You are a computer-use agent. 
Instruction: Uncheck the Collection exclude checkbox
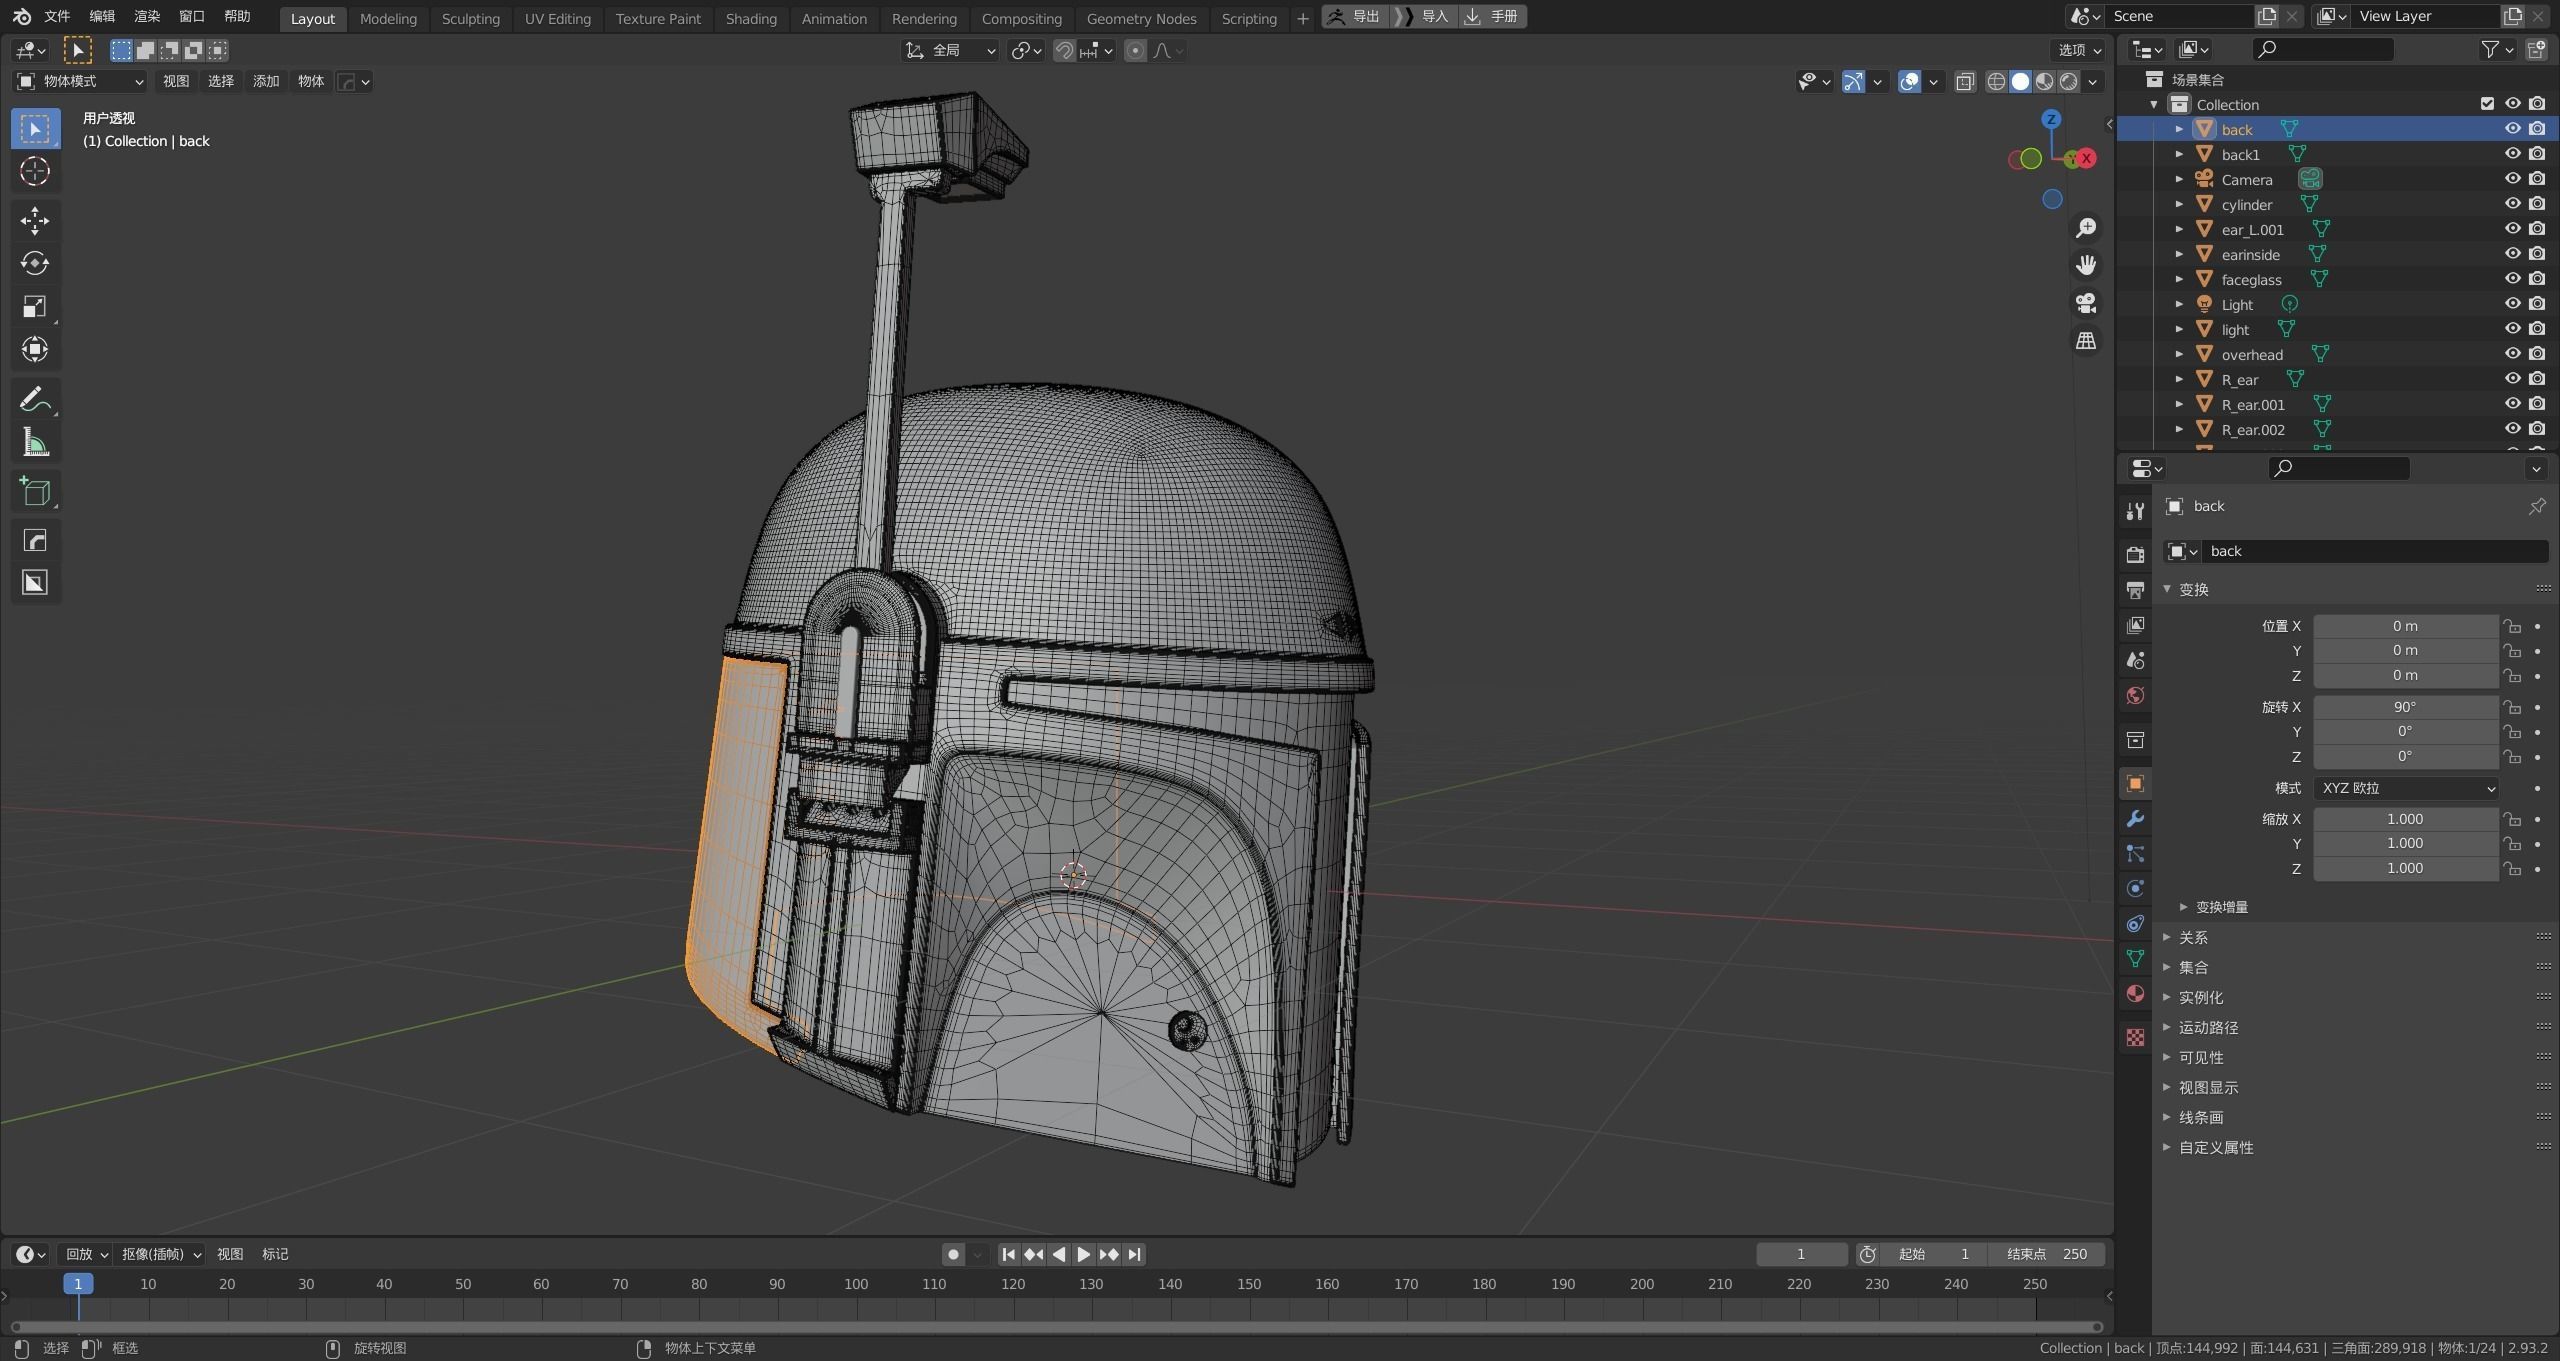(x=2487, y=104)
